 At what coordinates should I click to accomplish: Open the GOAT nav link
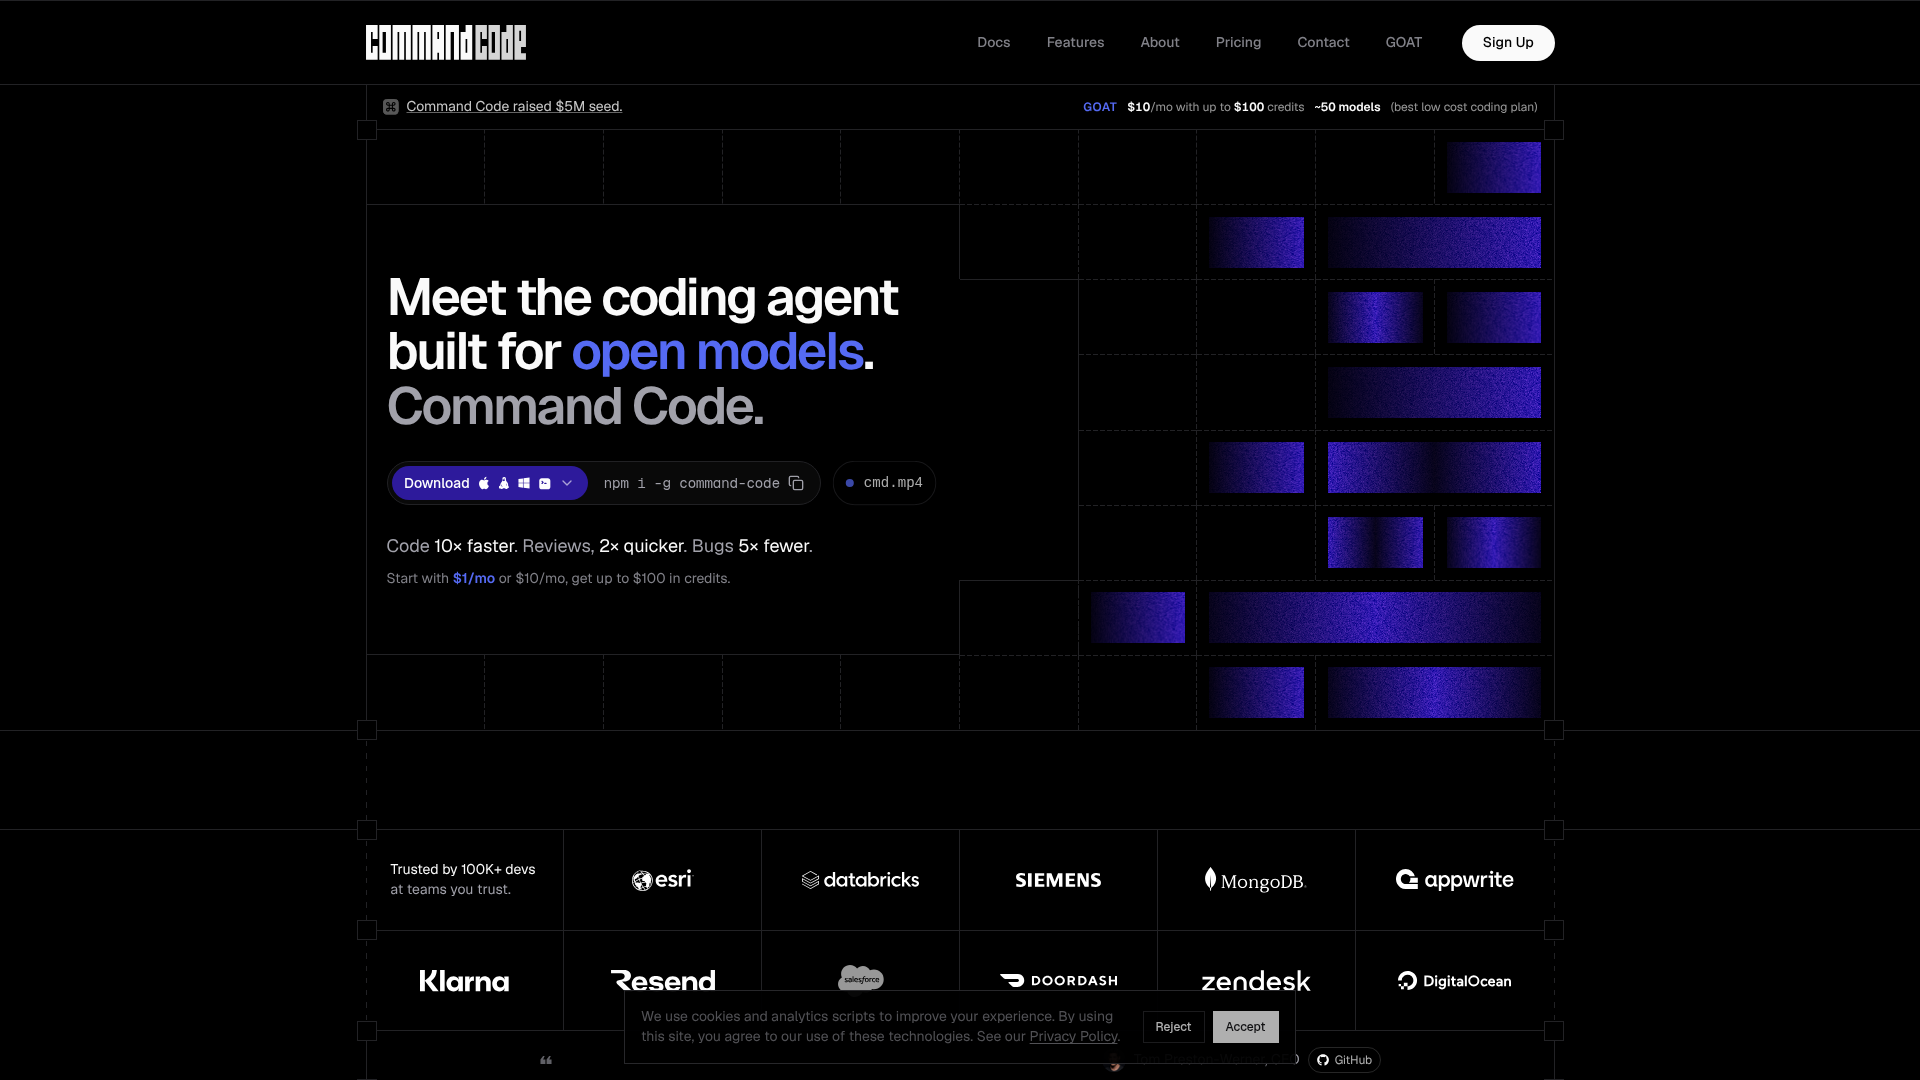(x=1404, y=42)
